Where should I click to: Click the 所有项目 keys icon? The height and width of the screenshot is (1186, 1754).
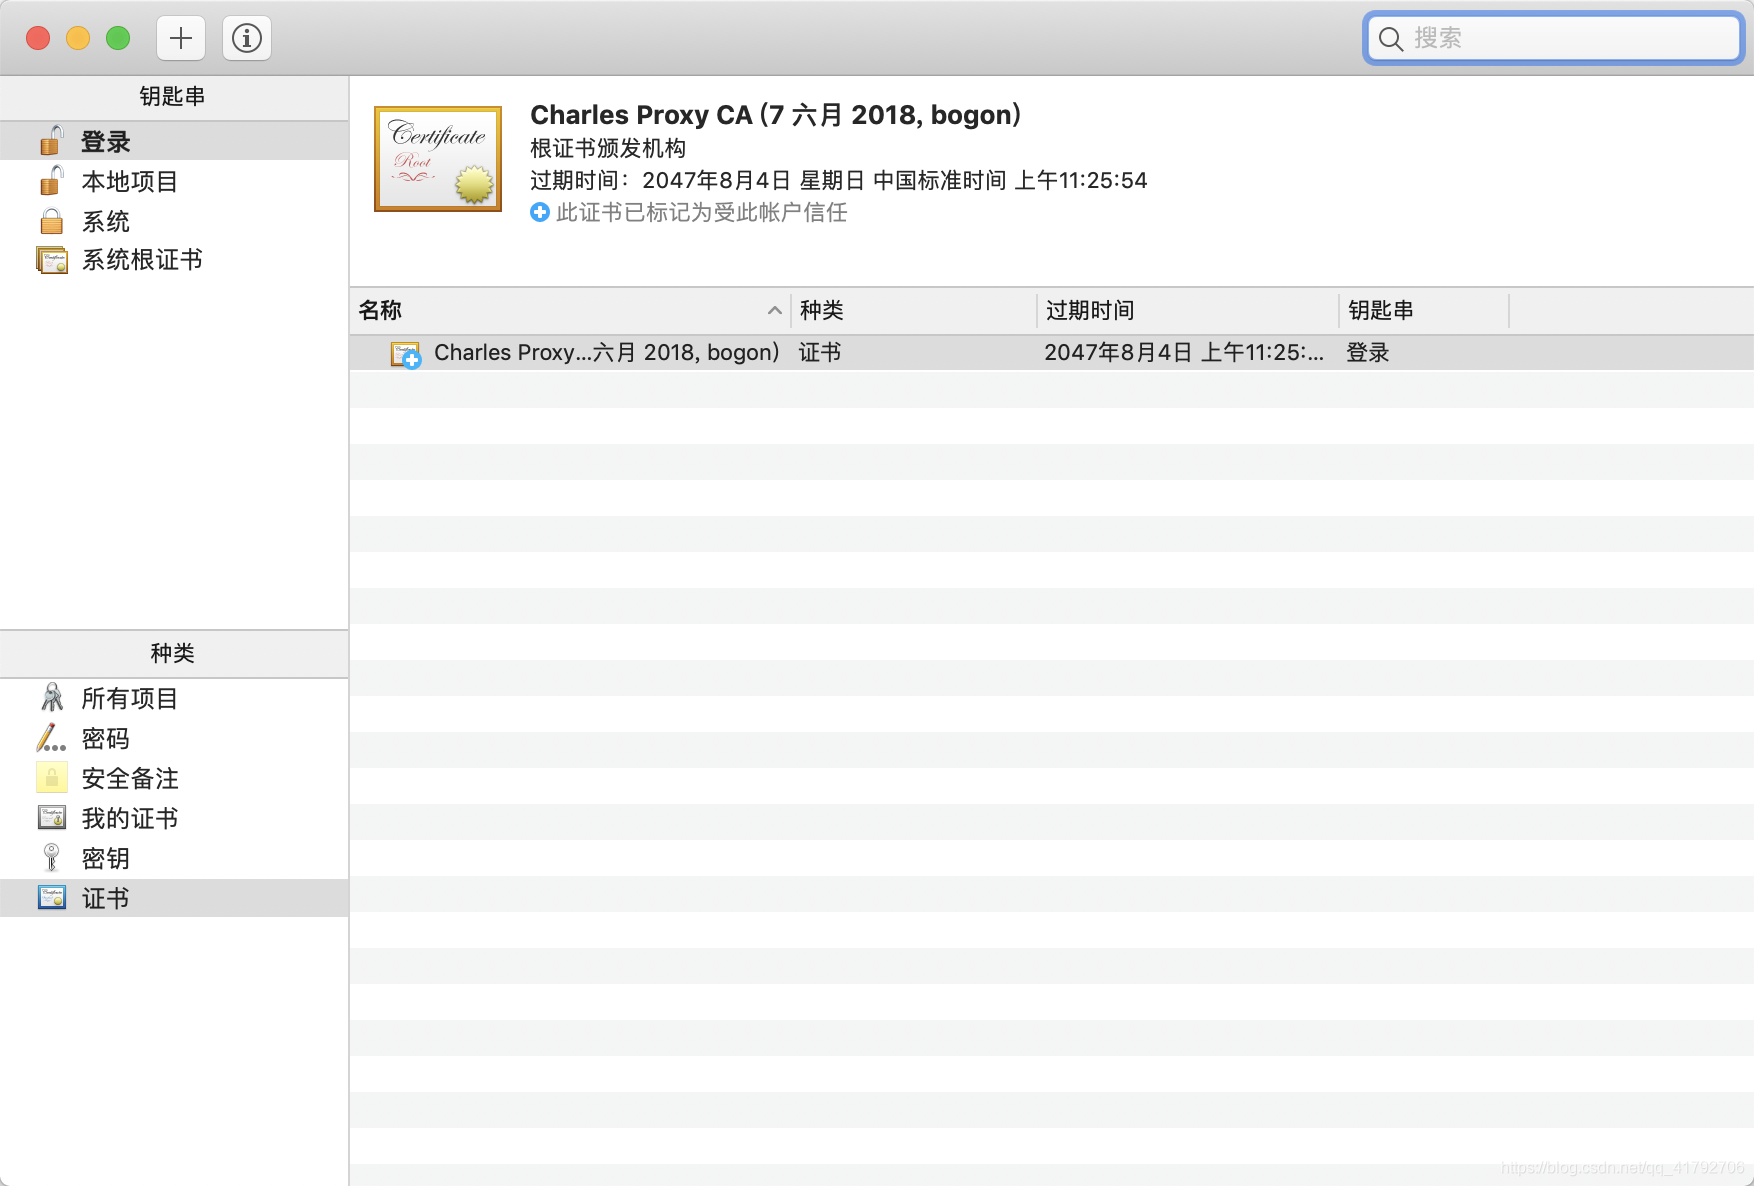(x=52, y=698)
